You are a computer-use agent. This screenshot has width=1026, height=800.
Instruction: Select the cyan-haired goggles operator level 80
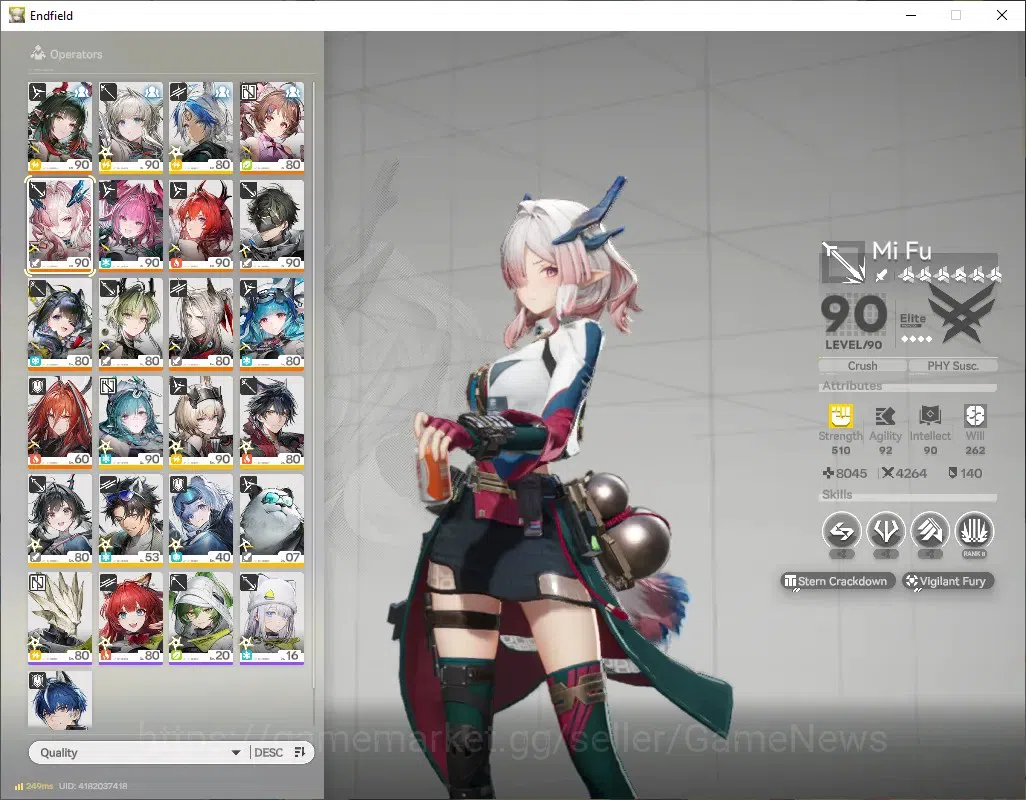(272, 323)
